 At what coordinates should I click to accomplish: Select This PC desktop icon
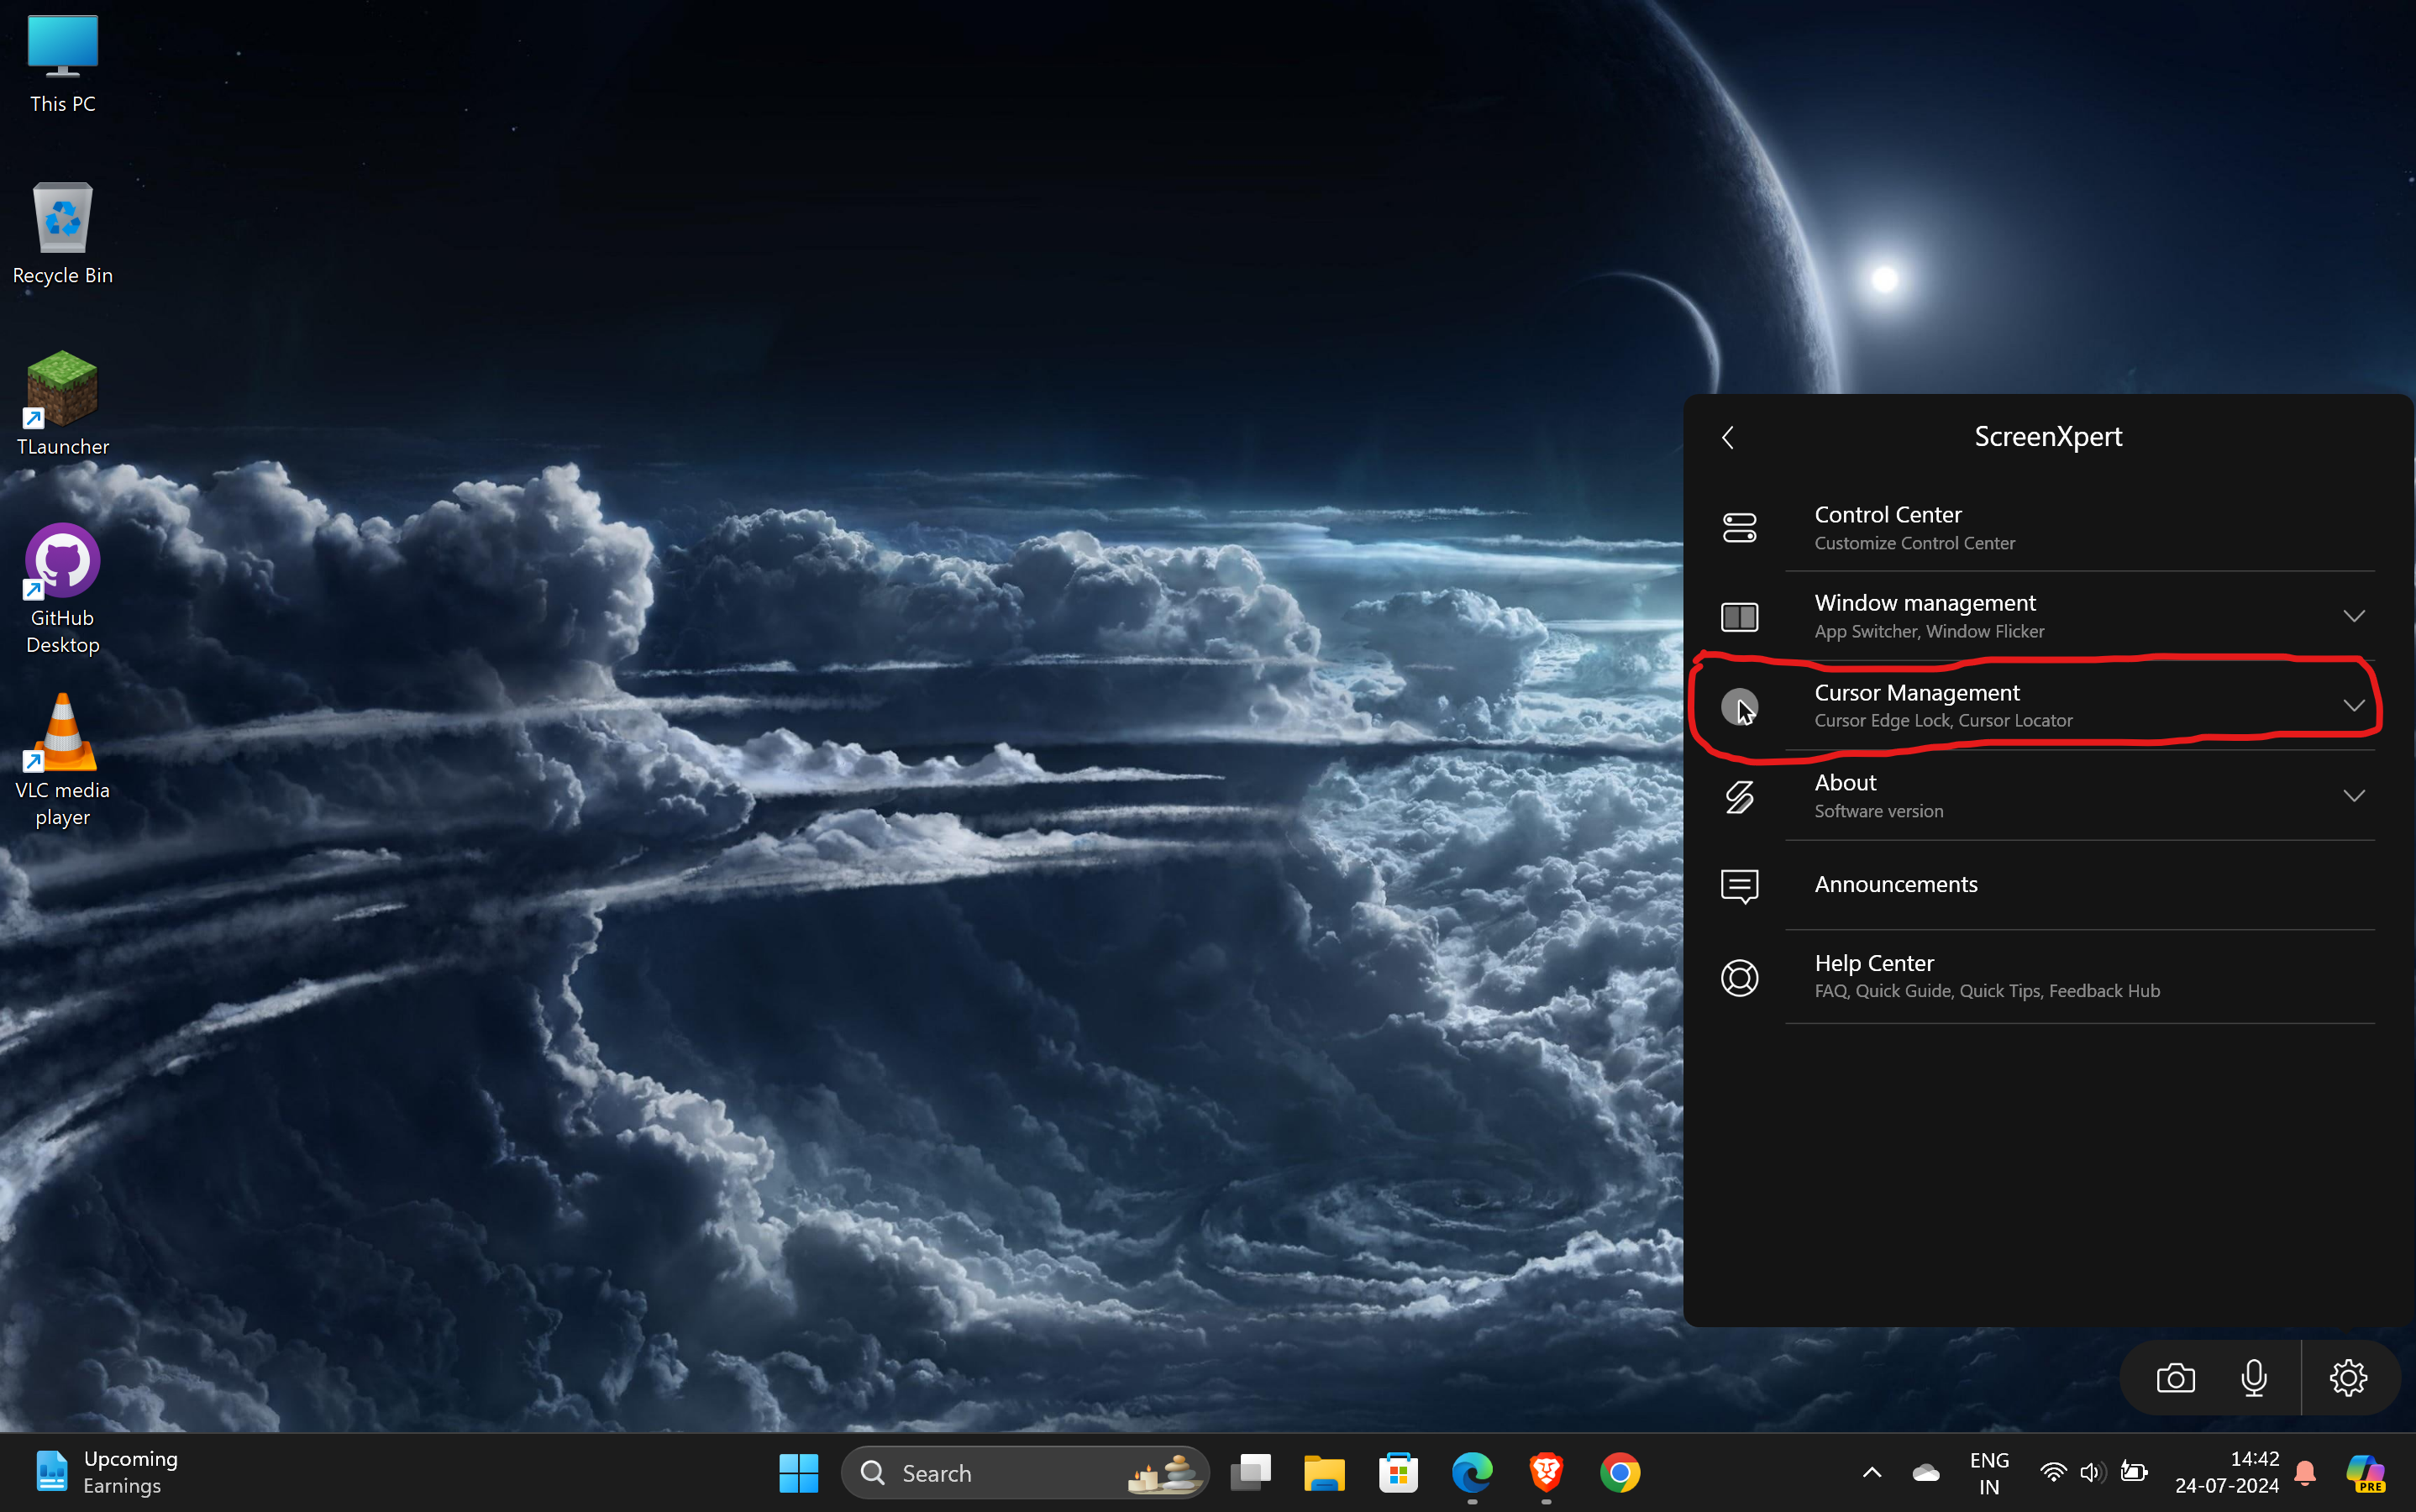tap(62, 63)
